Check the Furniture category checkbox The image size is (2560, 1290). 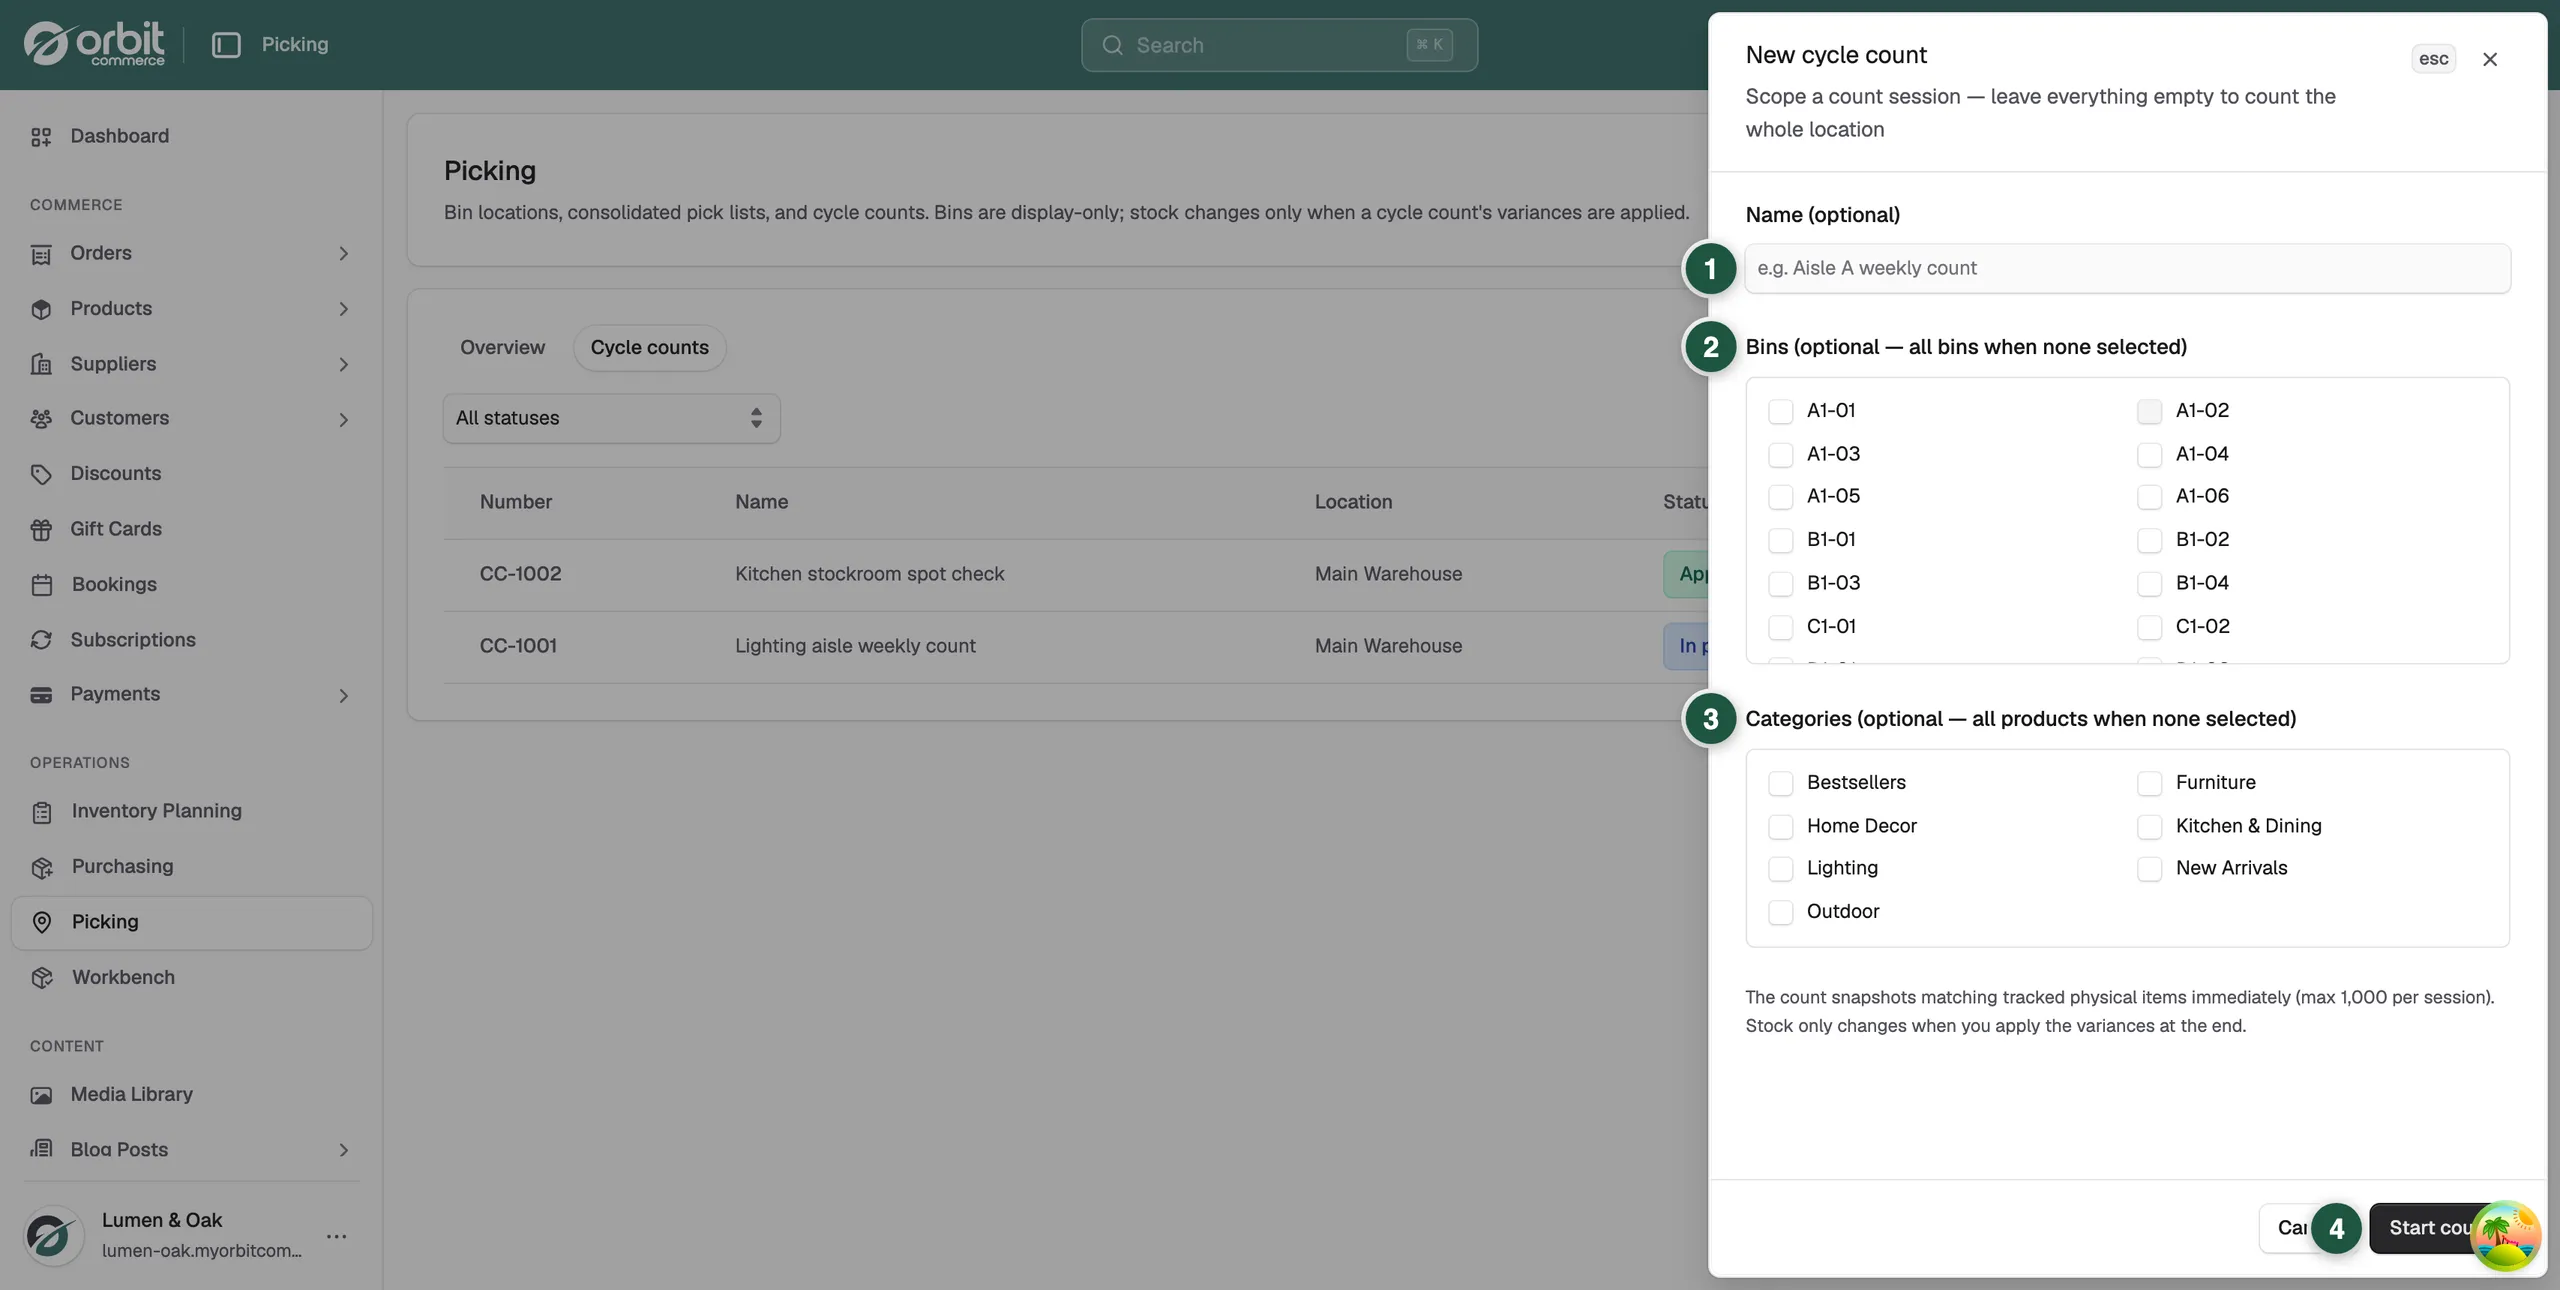[2149, 783]
